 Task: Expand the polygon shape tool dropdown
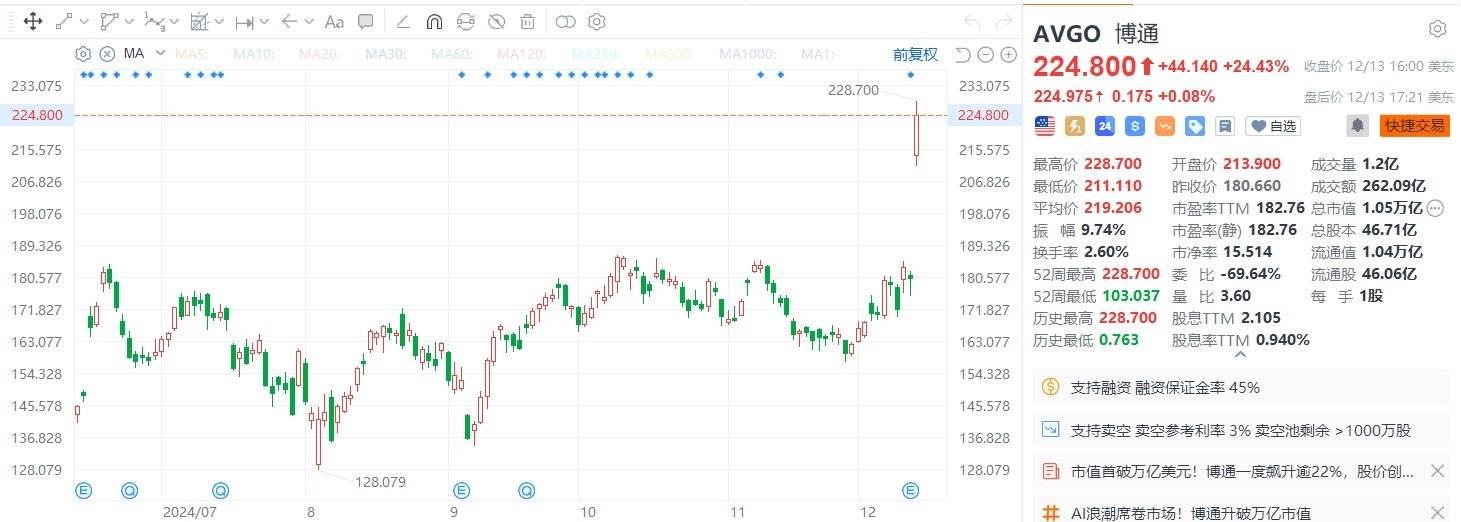click(128, 21)
